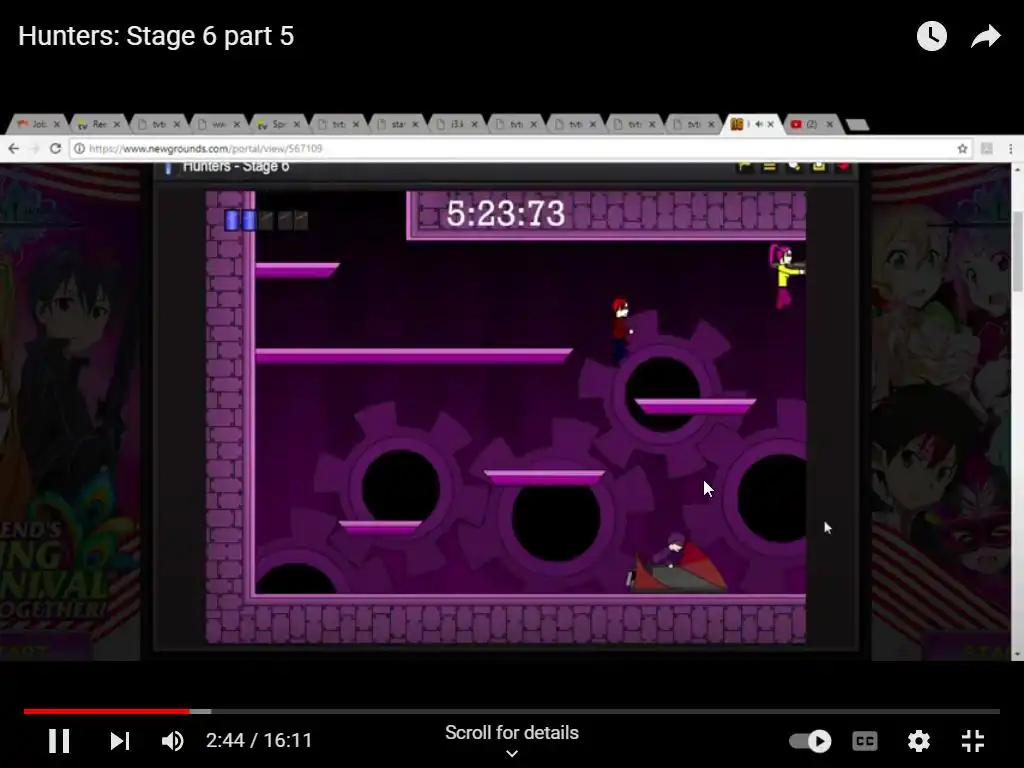Screen dimensions: 1024x768
Task: Switch to the ww browser tab
Action: (218, 124)
